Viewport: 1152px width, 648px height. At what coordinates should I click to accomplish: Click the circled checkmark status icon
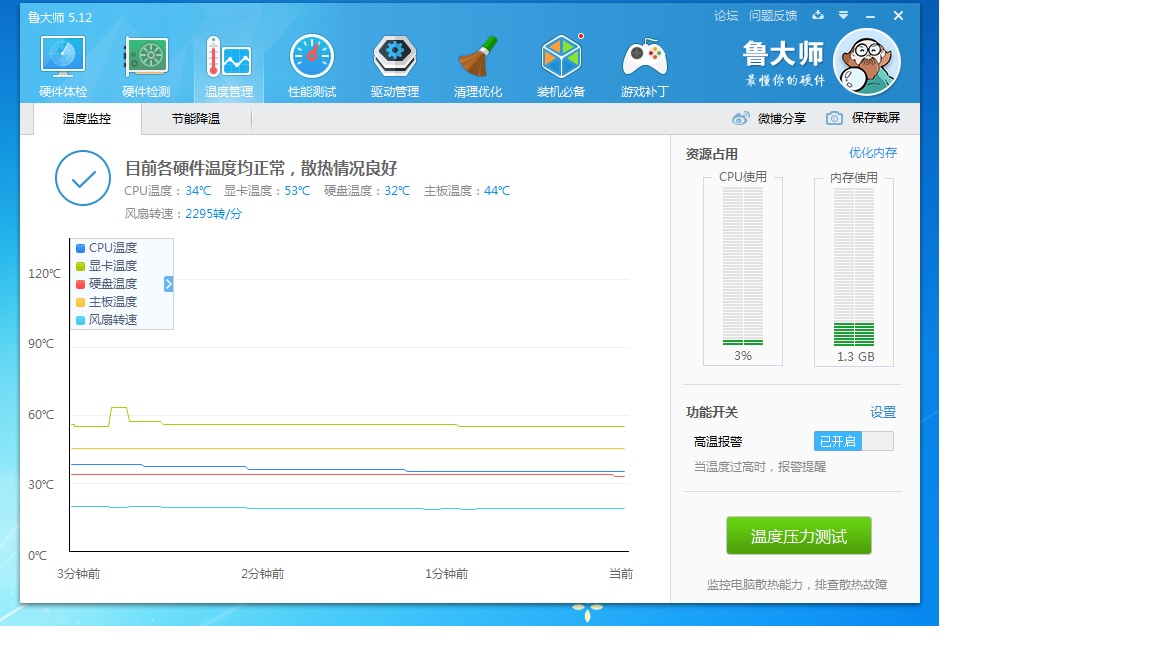pyautogui.click(x=83, y=179)
